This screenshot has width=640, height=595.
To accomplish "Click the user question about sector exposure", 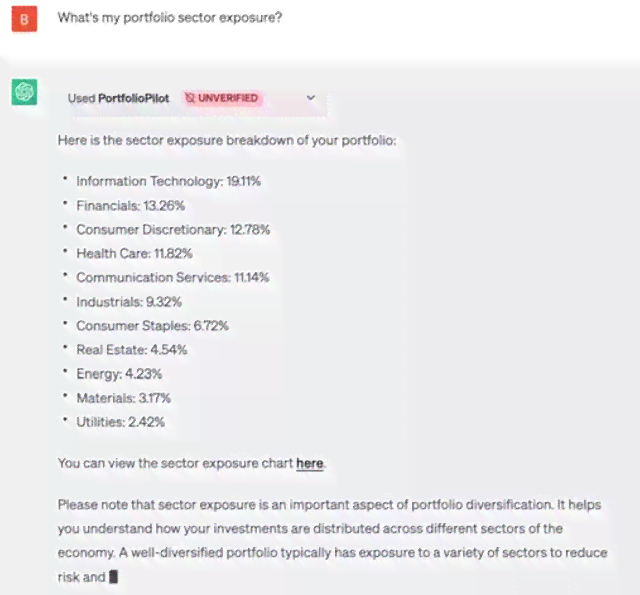I will click(170, 18).
